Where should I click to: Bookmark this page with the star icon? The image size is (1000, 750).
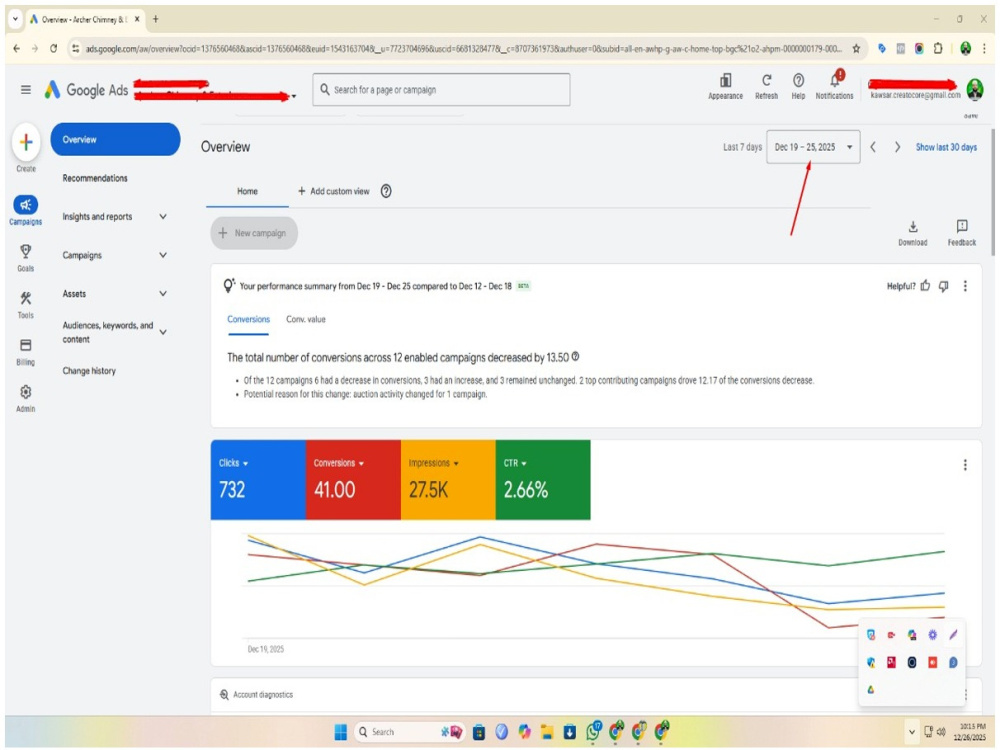(856, 48)
